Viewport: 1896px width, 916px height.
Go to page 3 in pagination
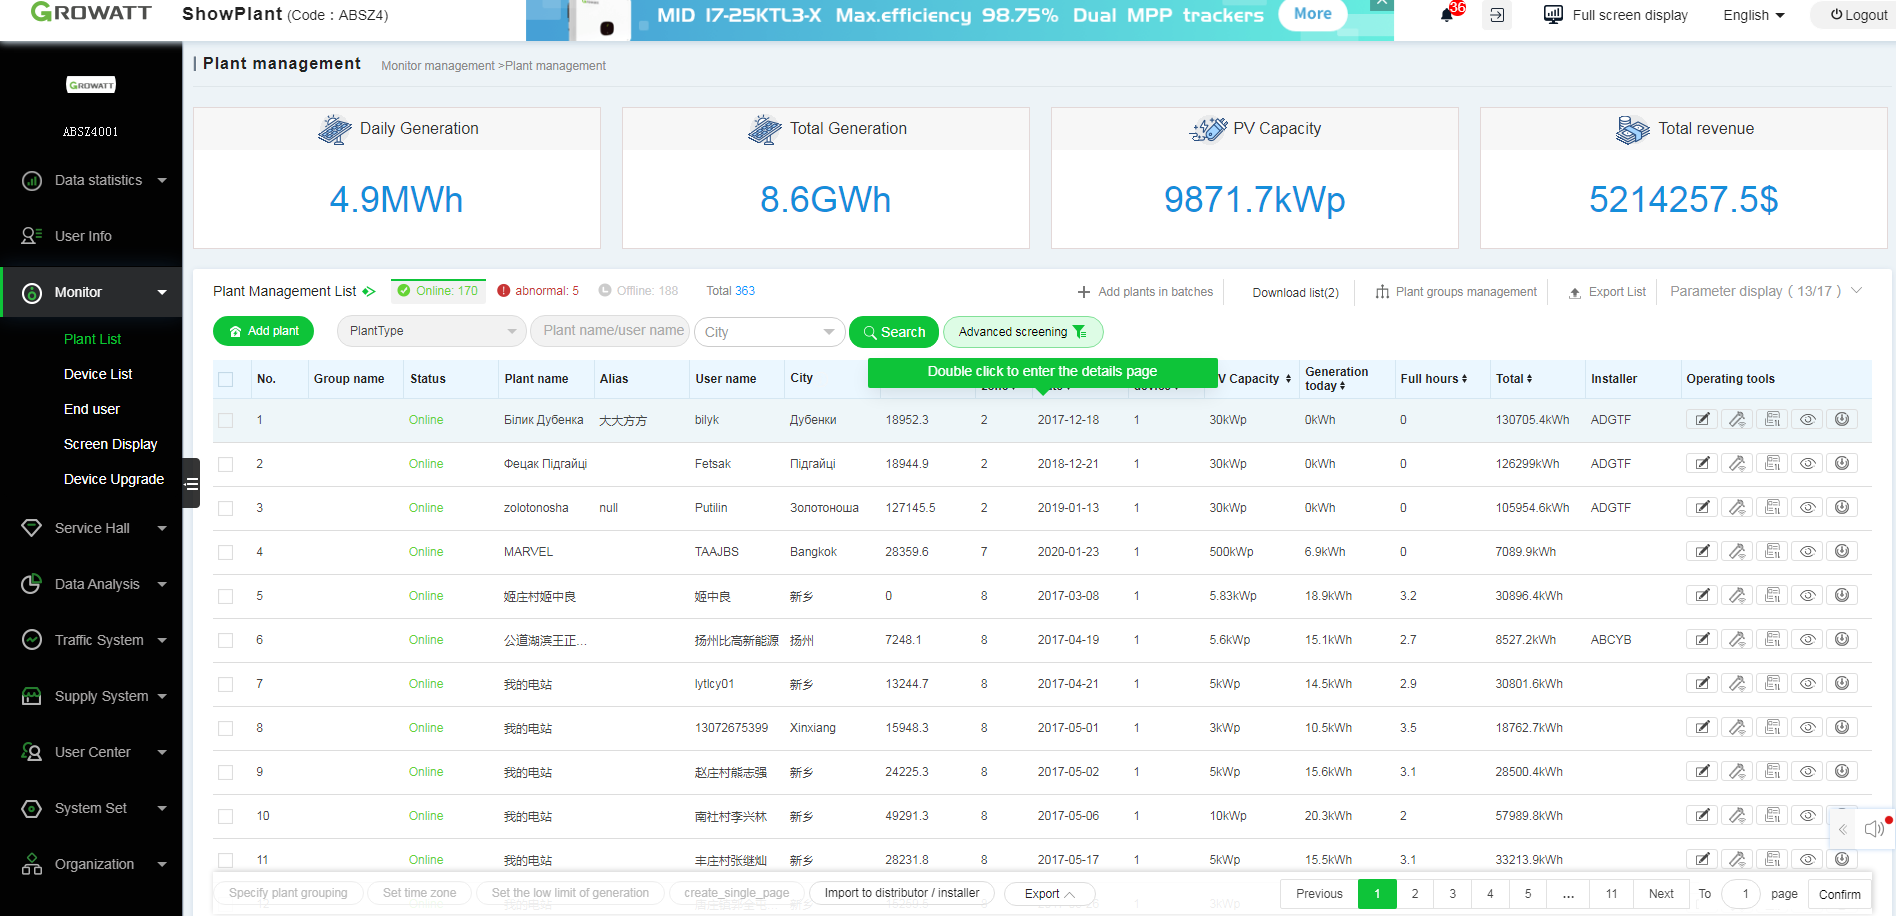pyautogui.click(x=1452, y=893)
